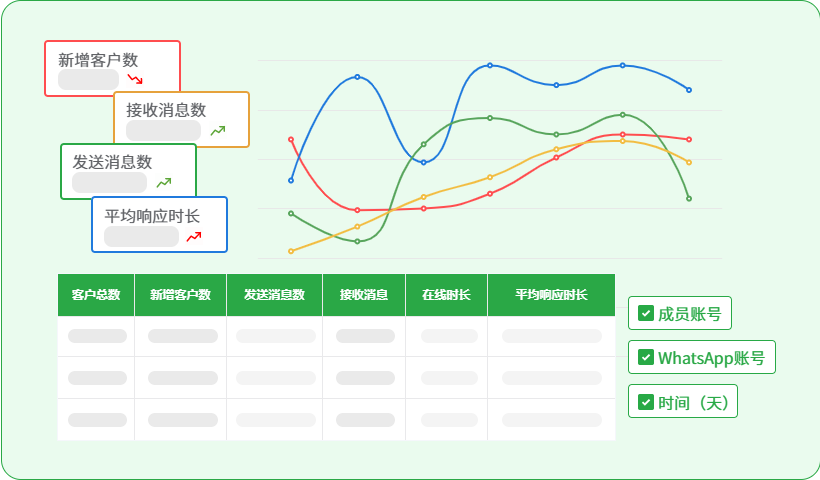Click the red trend arrow in 平均响应时长
This screenshot has width=820, height=480.
(x=194, y=236)
